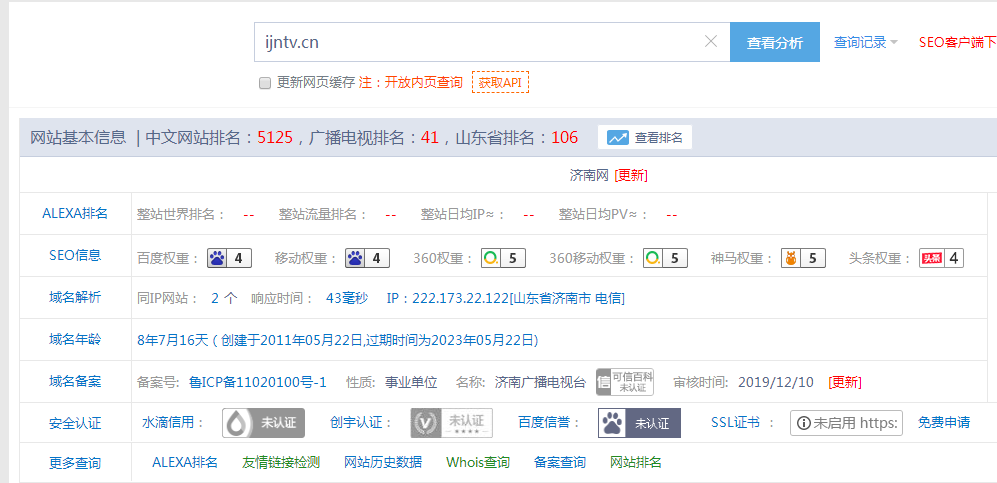Screen dimensions: 997x483
Task: Open 备案查询 link
Action: coord(560,463)
